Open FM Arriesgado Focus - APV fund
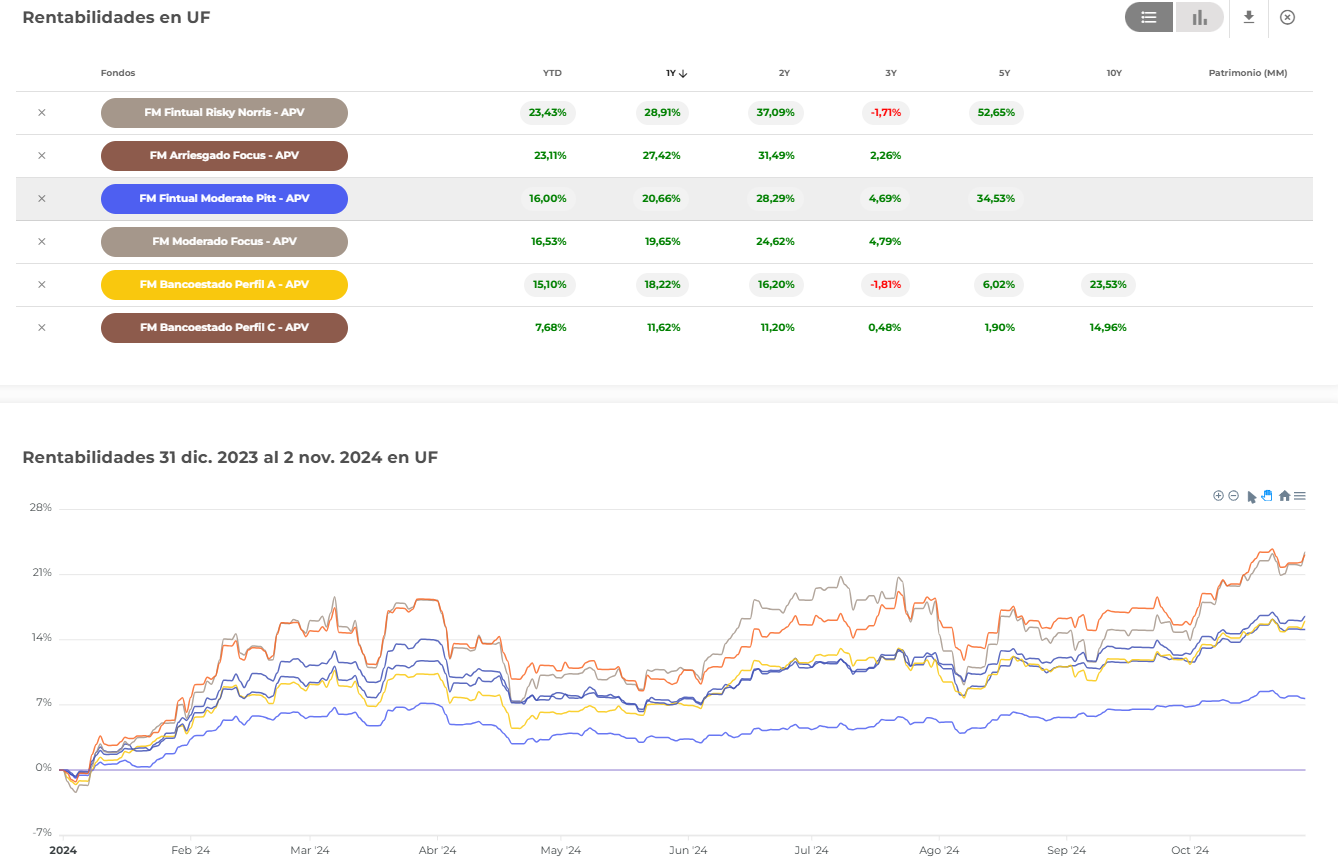The height and width of the screenshot is (866, 1338). click(x=224, y=156)
